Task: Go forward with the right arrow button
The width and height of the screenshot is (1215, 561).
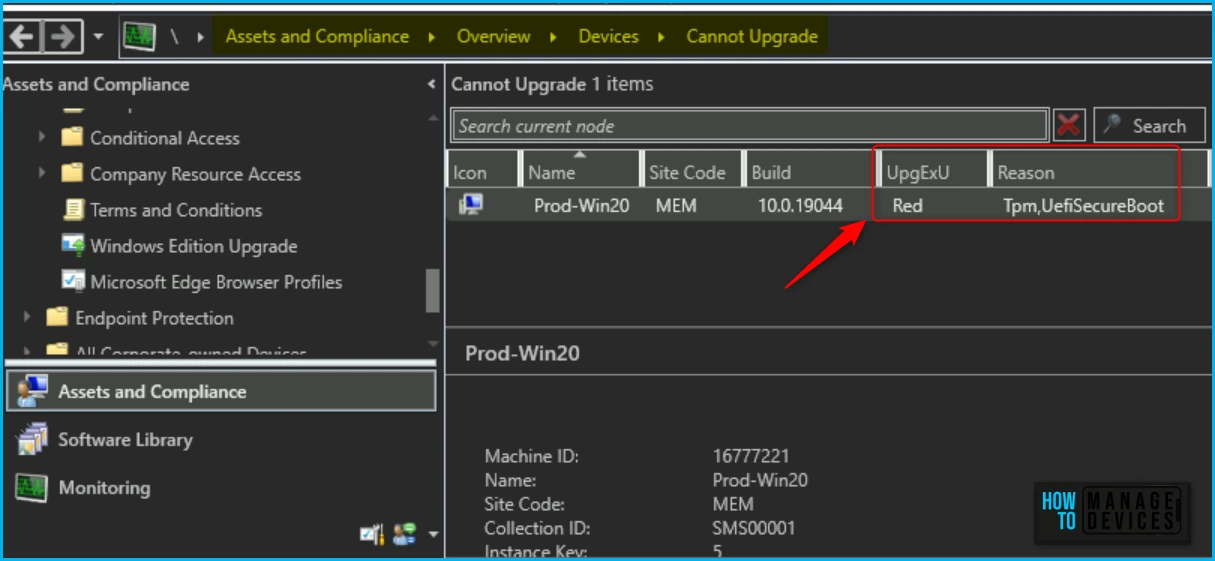Action: click(62, 37)
